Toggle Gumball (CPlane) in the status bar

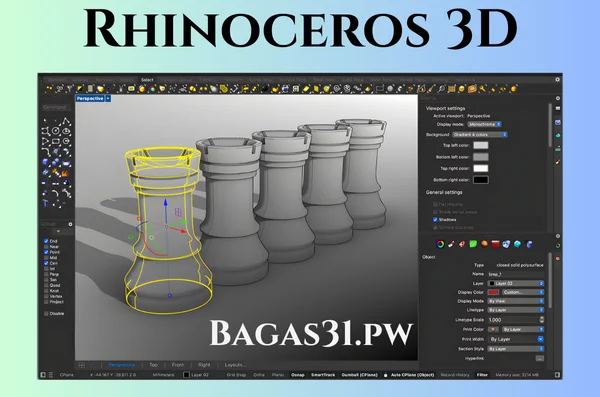[x=359, y=375]
